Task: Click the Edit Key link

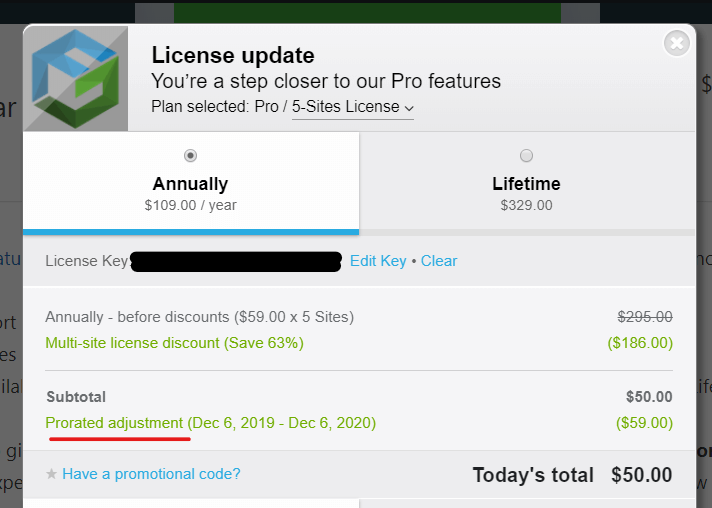Action: click(378, 261)
